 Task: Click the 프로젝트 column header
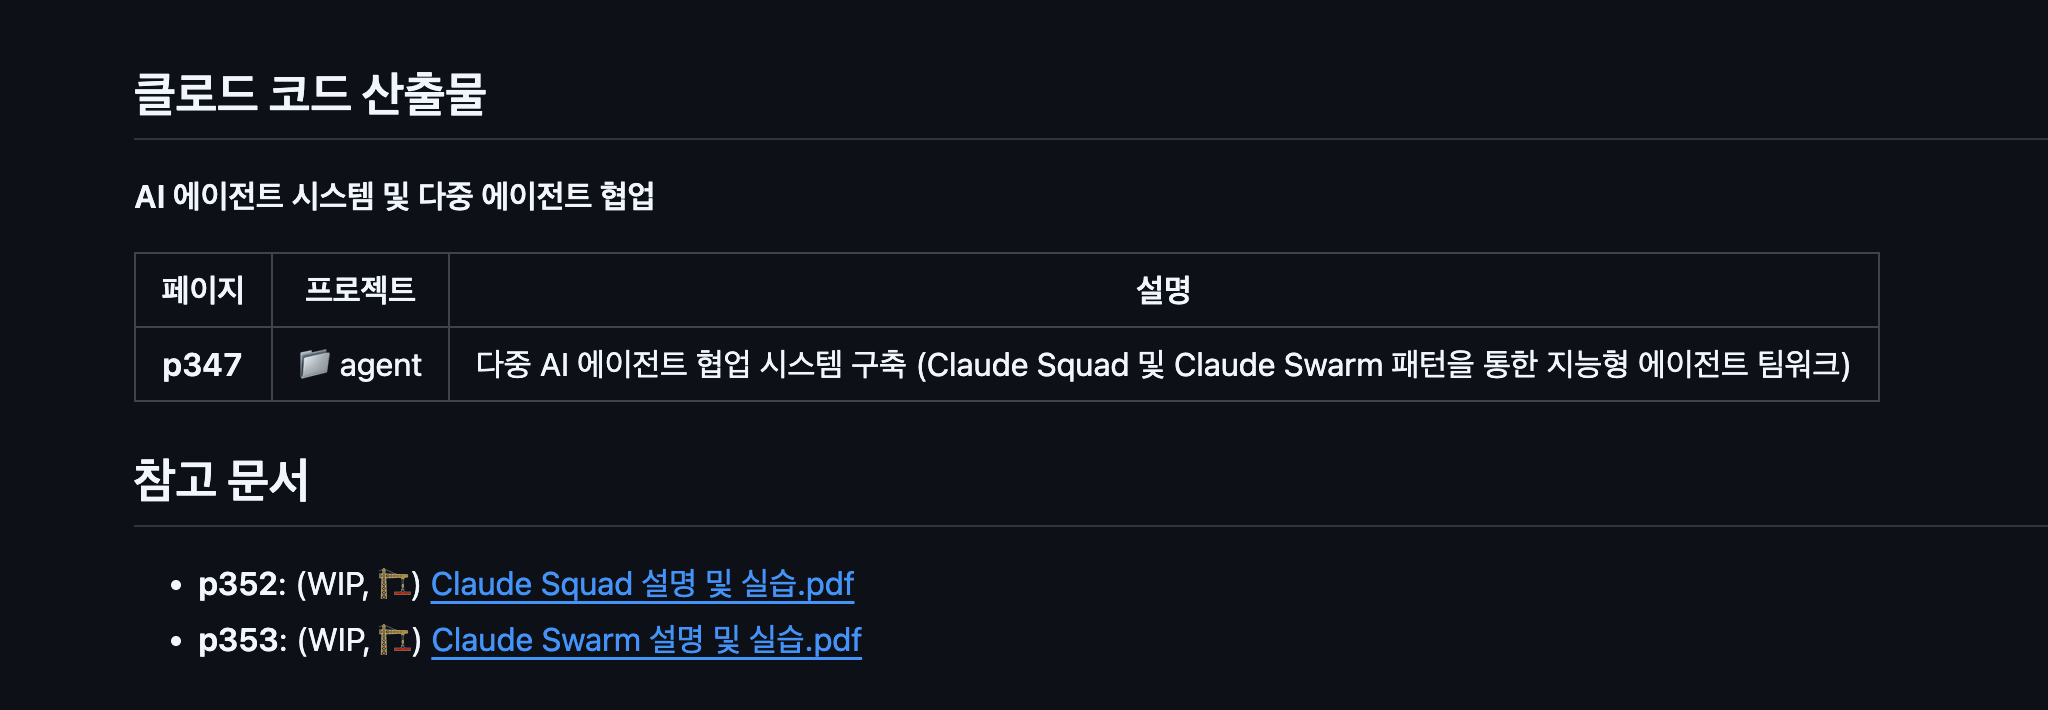360,290
